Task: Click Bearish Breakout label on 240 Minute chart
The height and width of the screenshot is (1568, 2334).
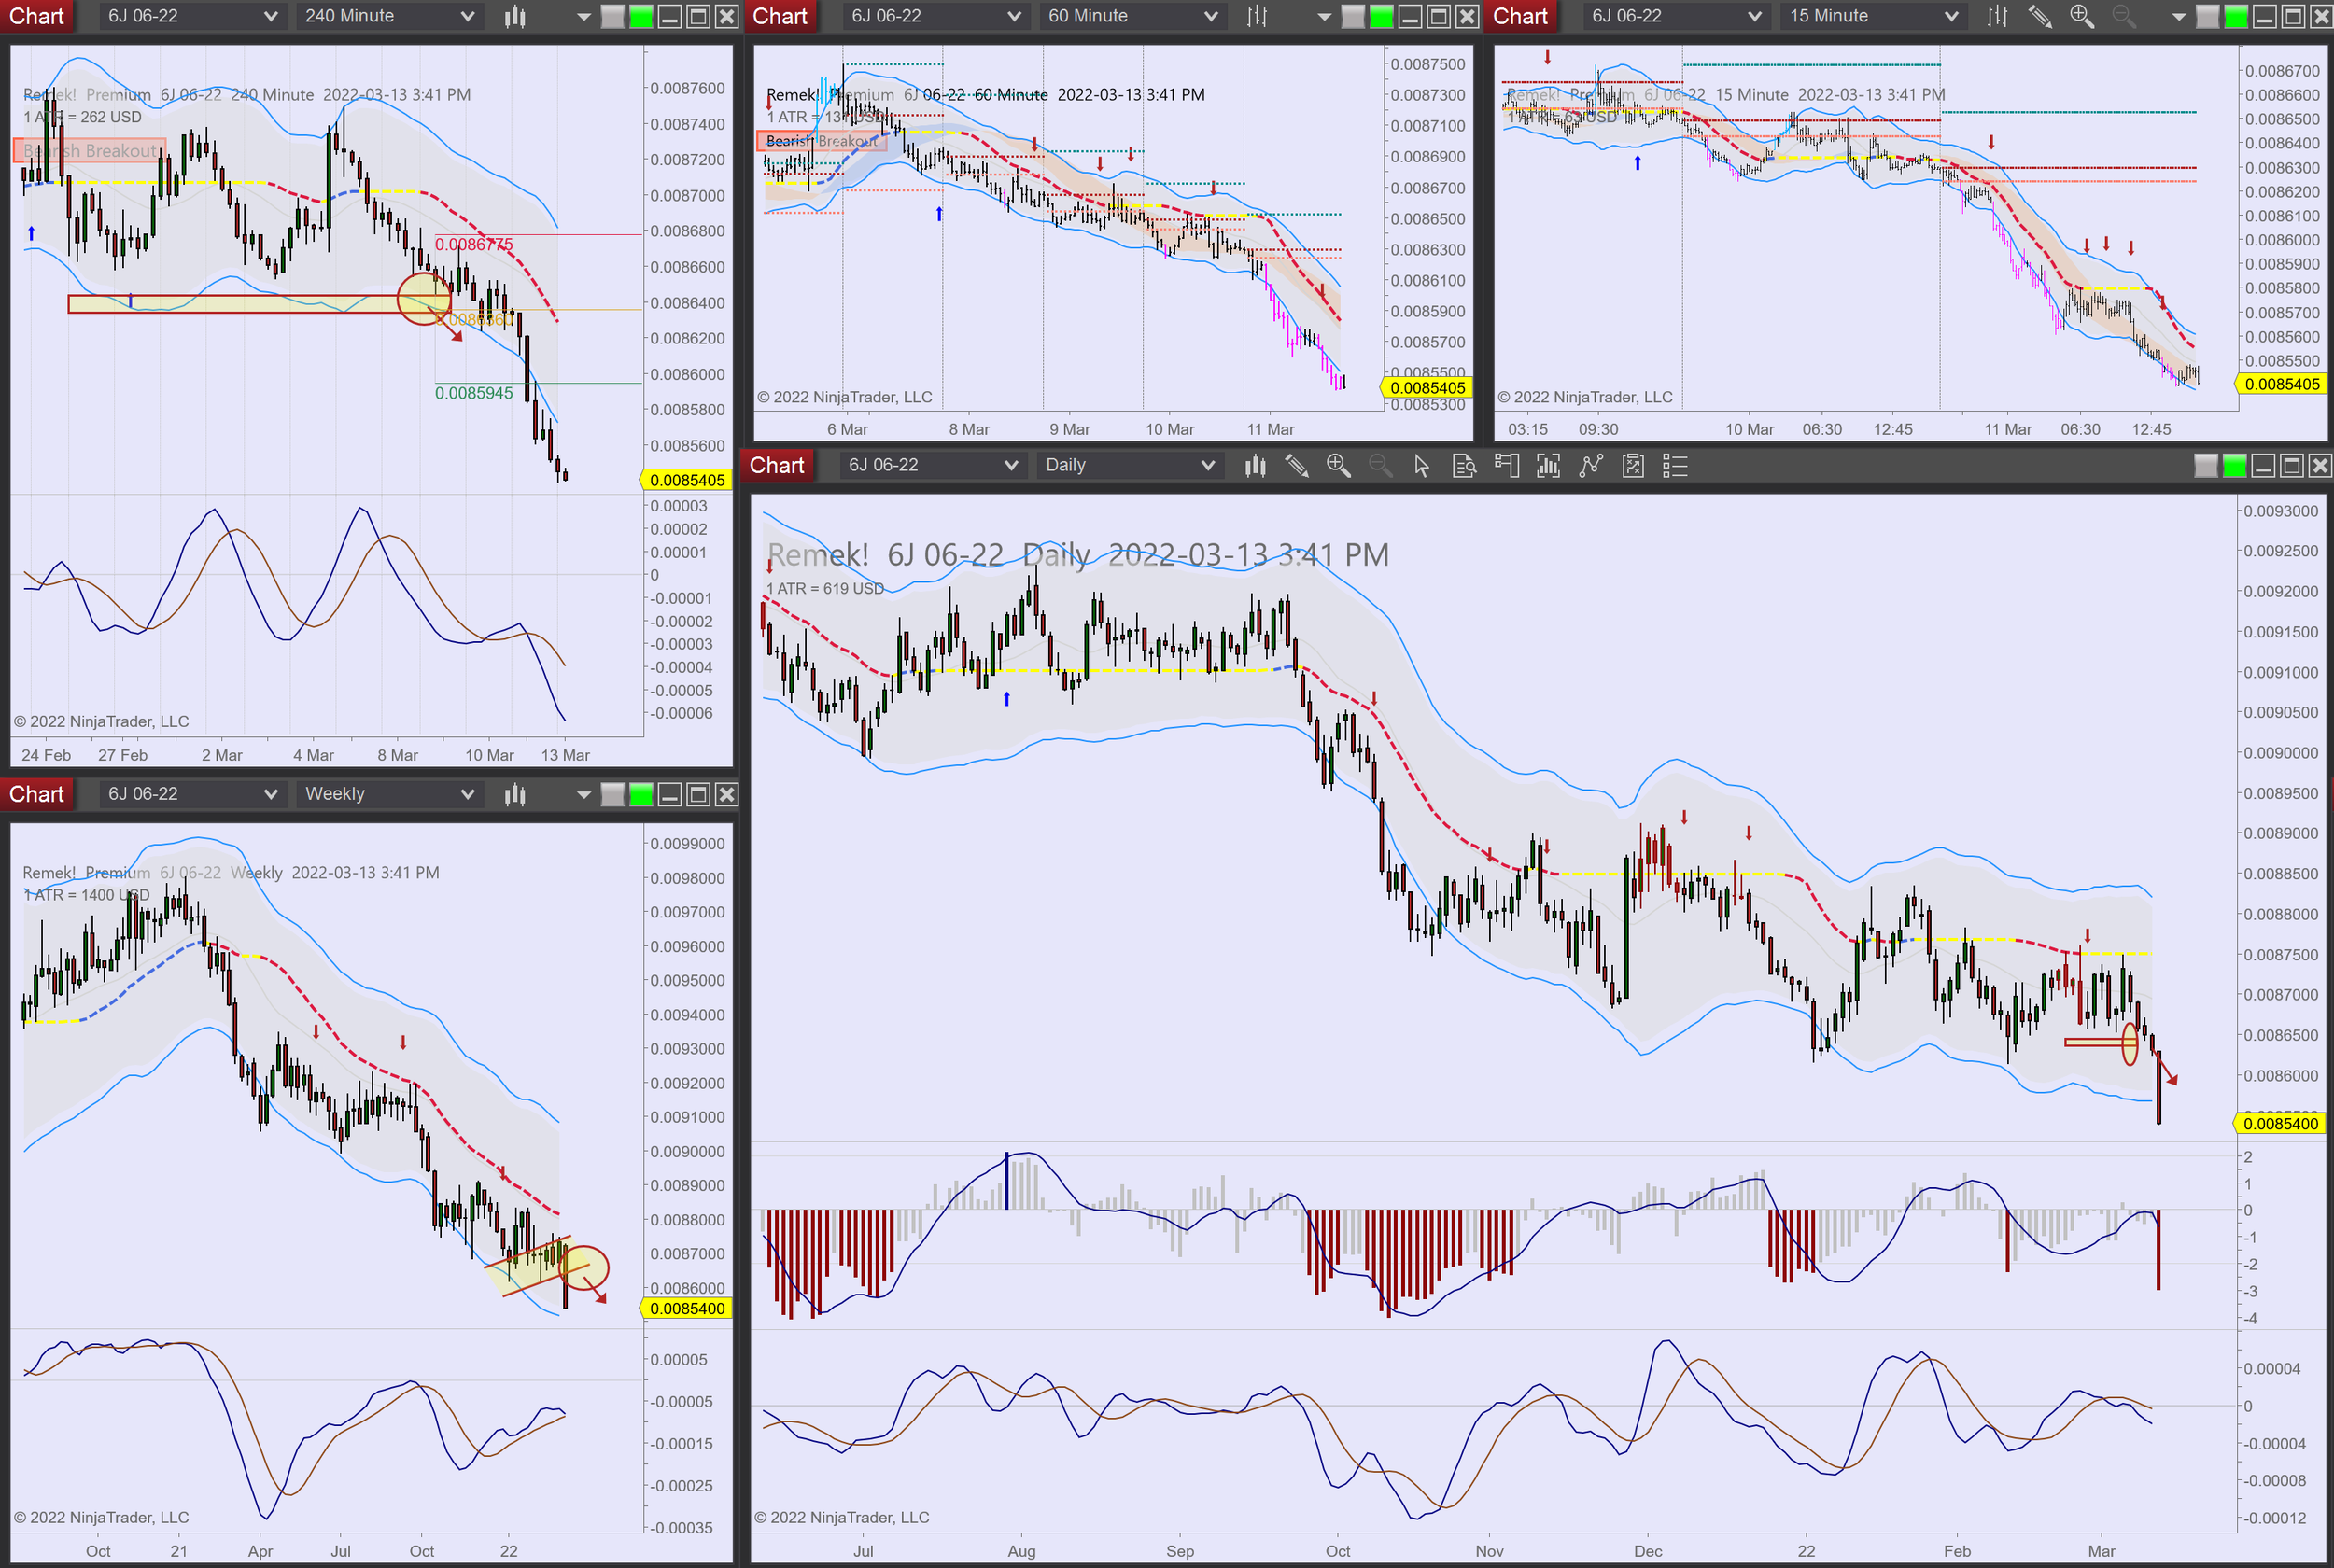Action: pyautogui.click(x=90, y=151)
